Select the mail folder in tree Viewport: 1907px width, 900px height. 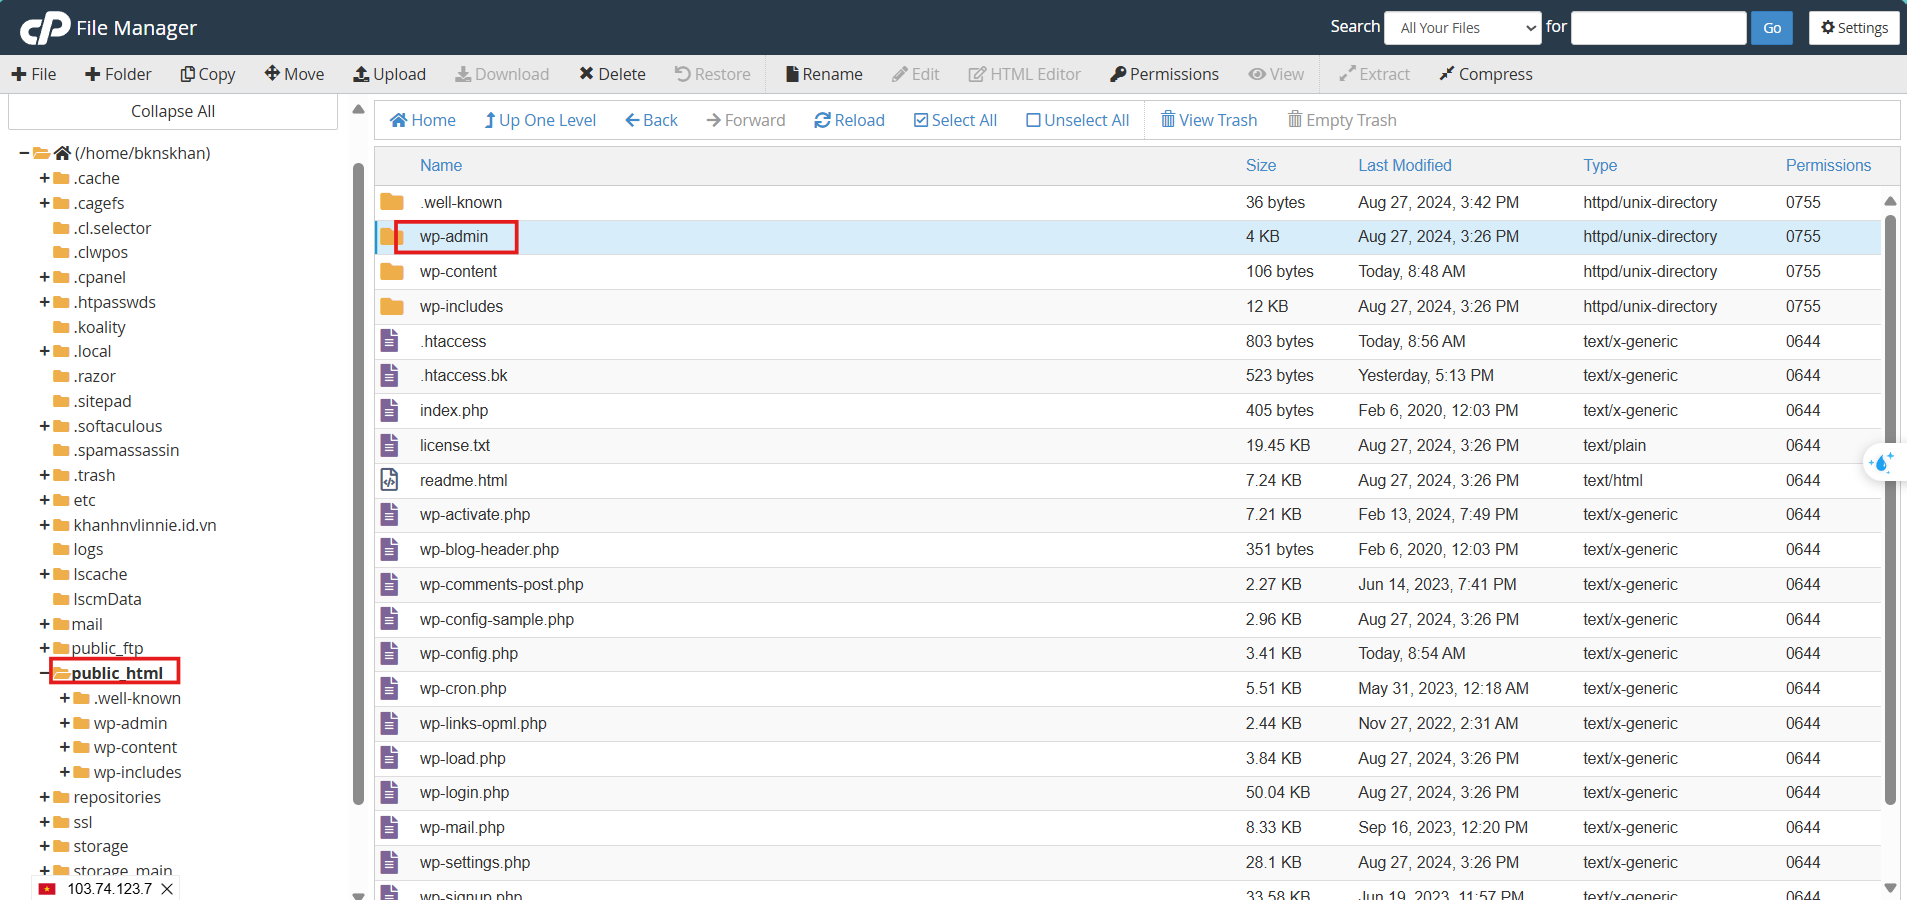[x=87, y=624]
